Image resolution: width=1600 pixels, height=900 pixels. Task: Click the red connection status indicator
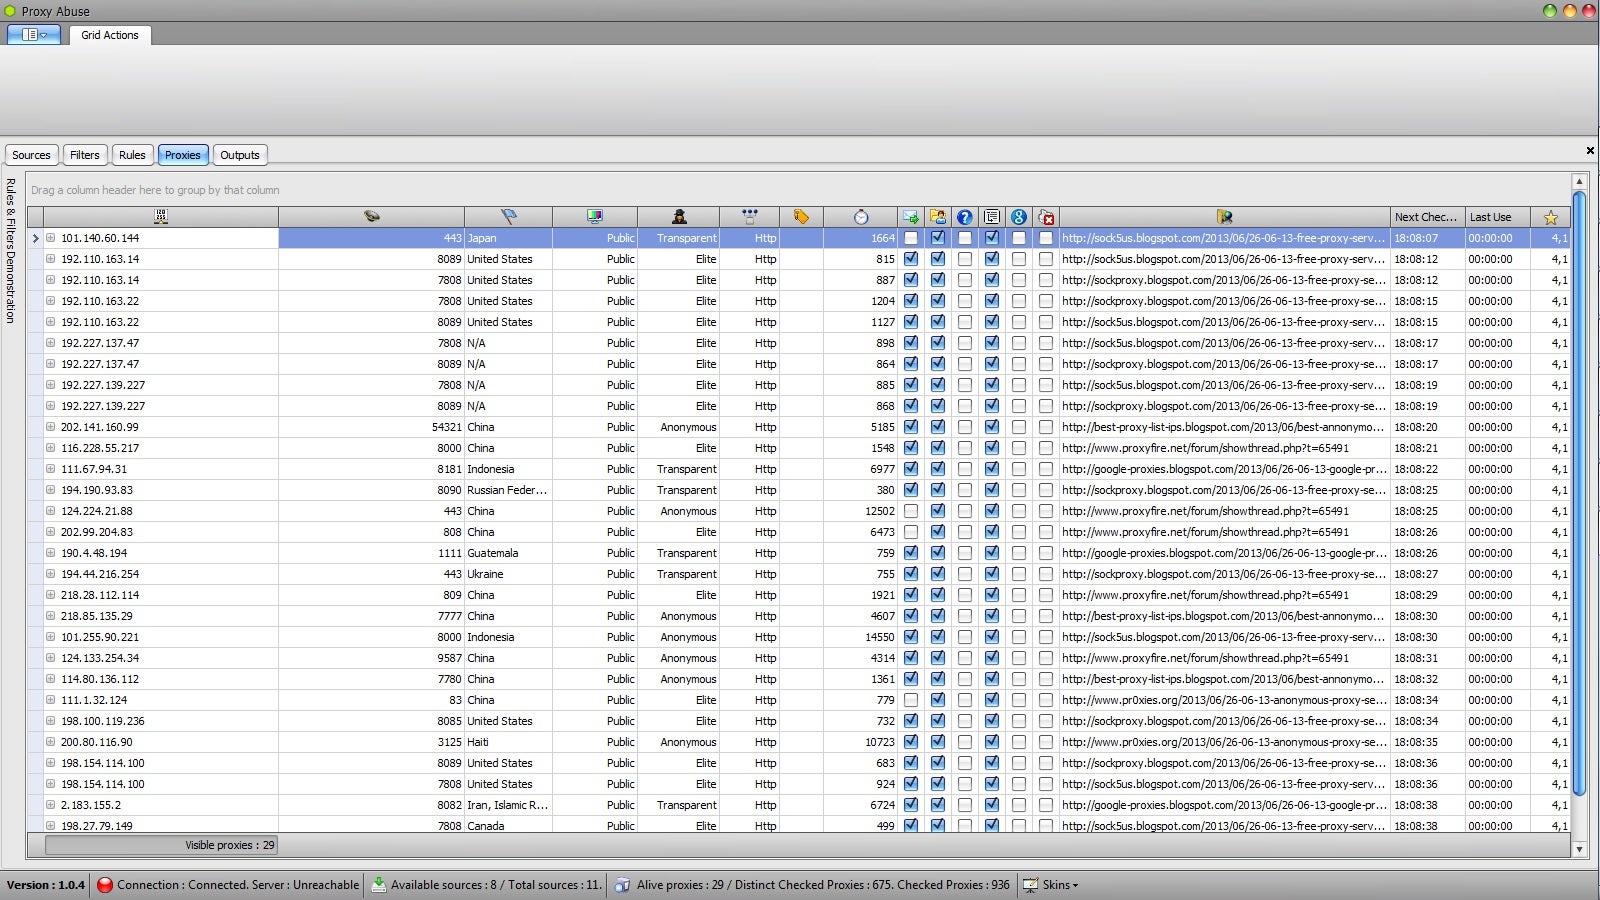click(105, 885)
